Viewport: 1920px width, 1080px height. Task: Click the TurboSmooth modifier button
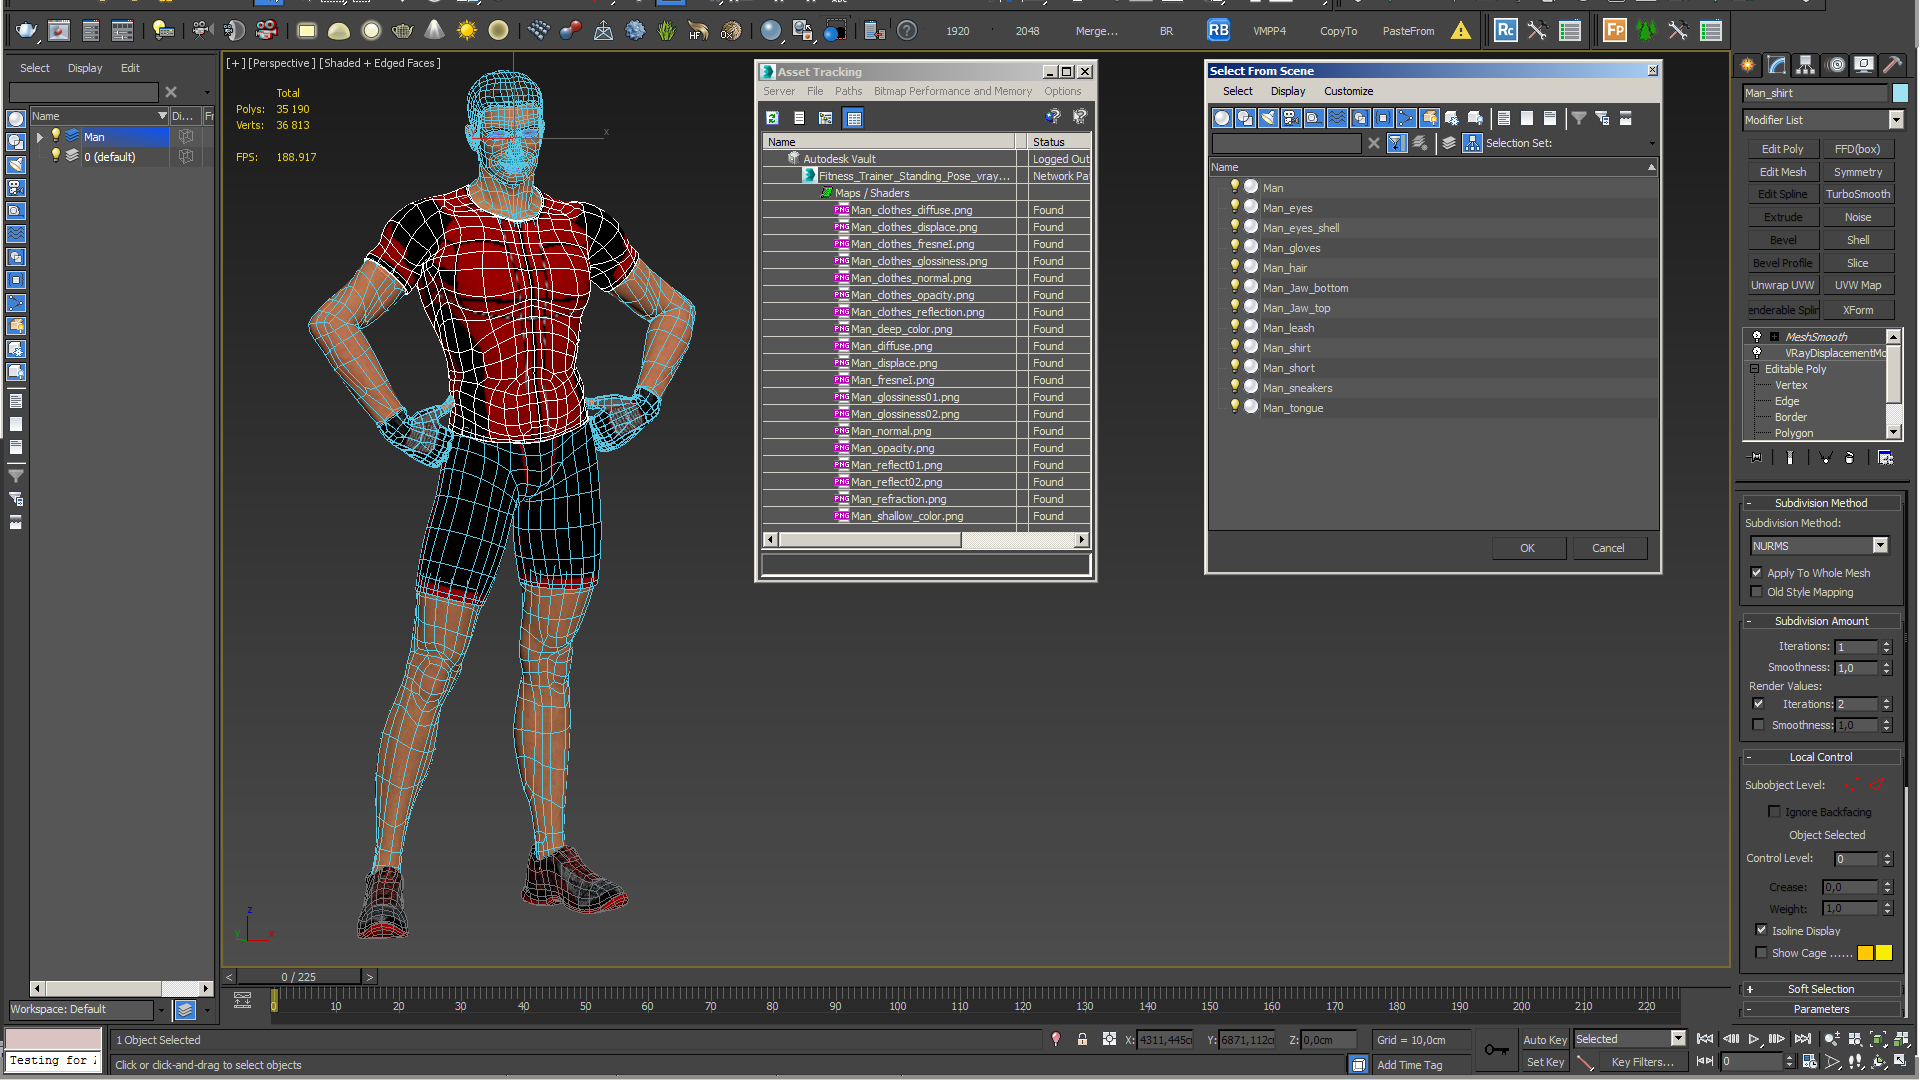coord(1857,194)
